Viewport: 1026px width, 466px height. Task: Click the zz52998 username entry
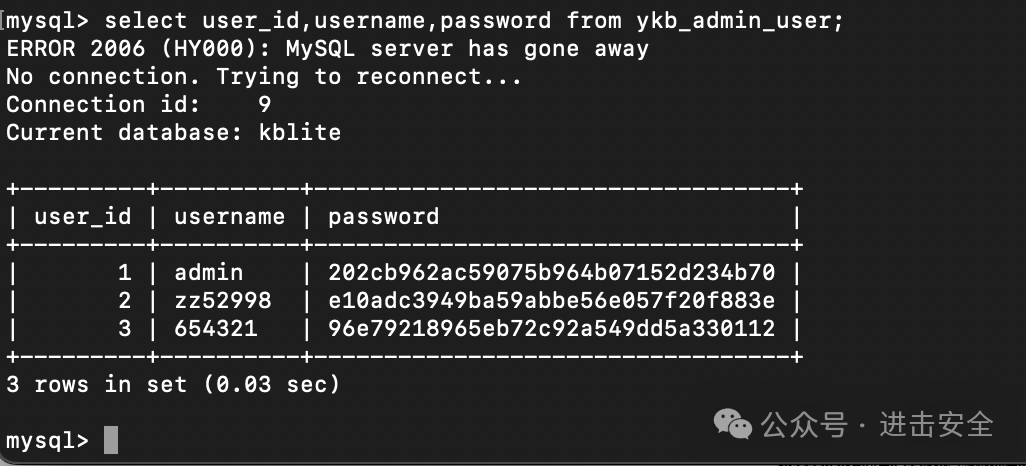(x=222, y=300)
